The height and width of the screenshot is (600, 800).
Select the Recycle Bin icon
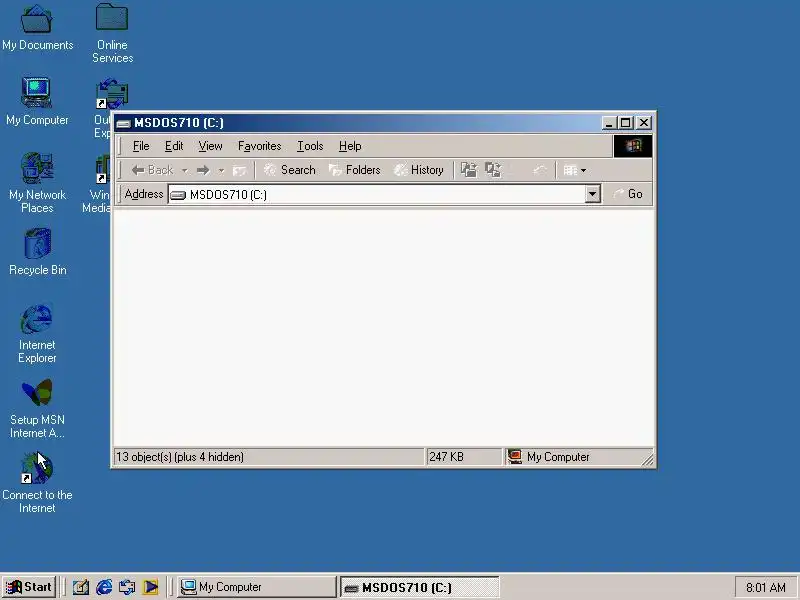37,252
